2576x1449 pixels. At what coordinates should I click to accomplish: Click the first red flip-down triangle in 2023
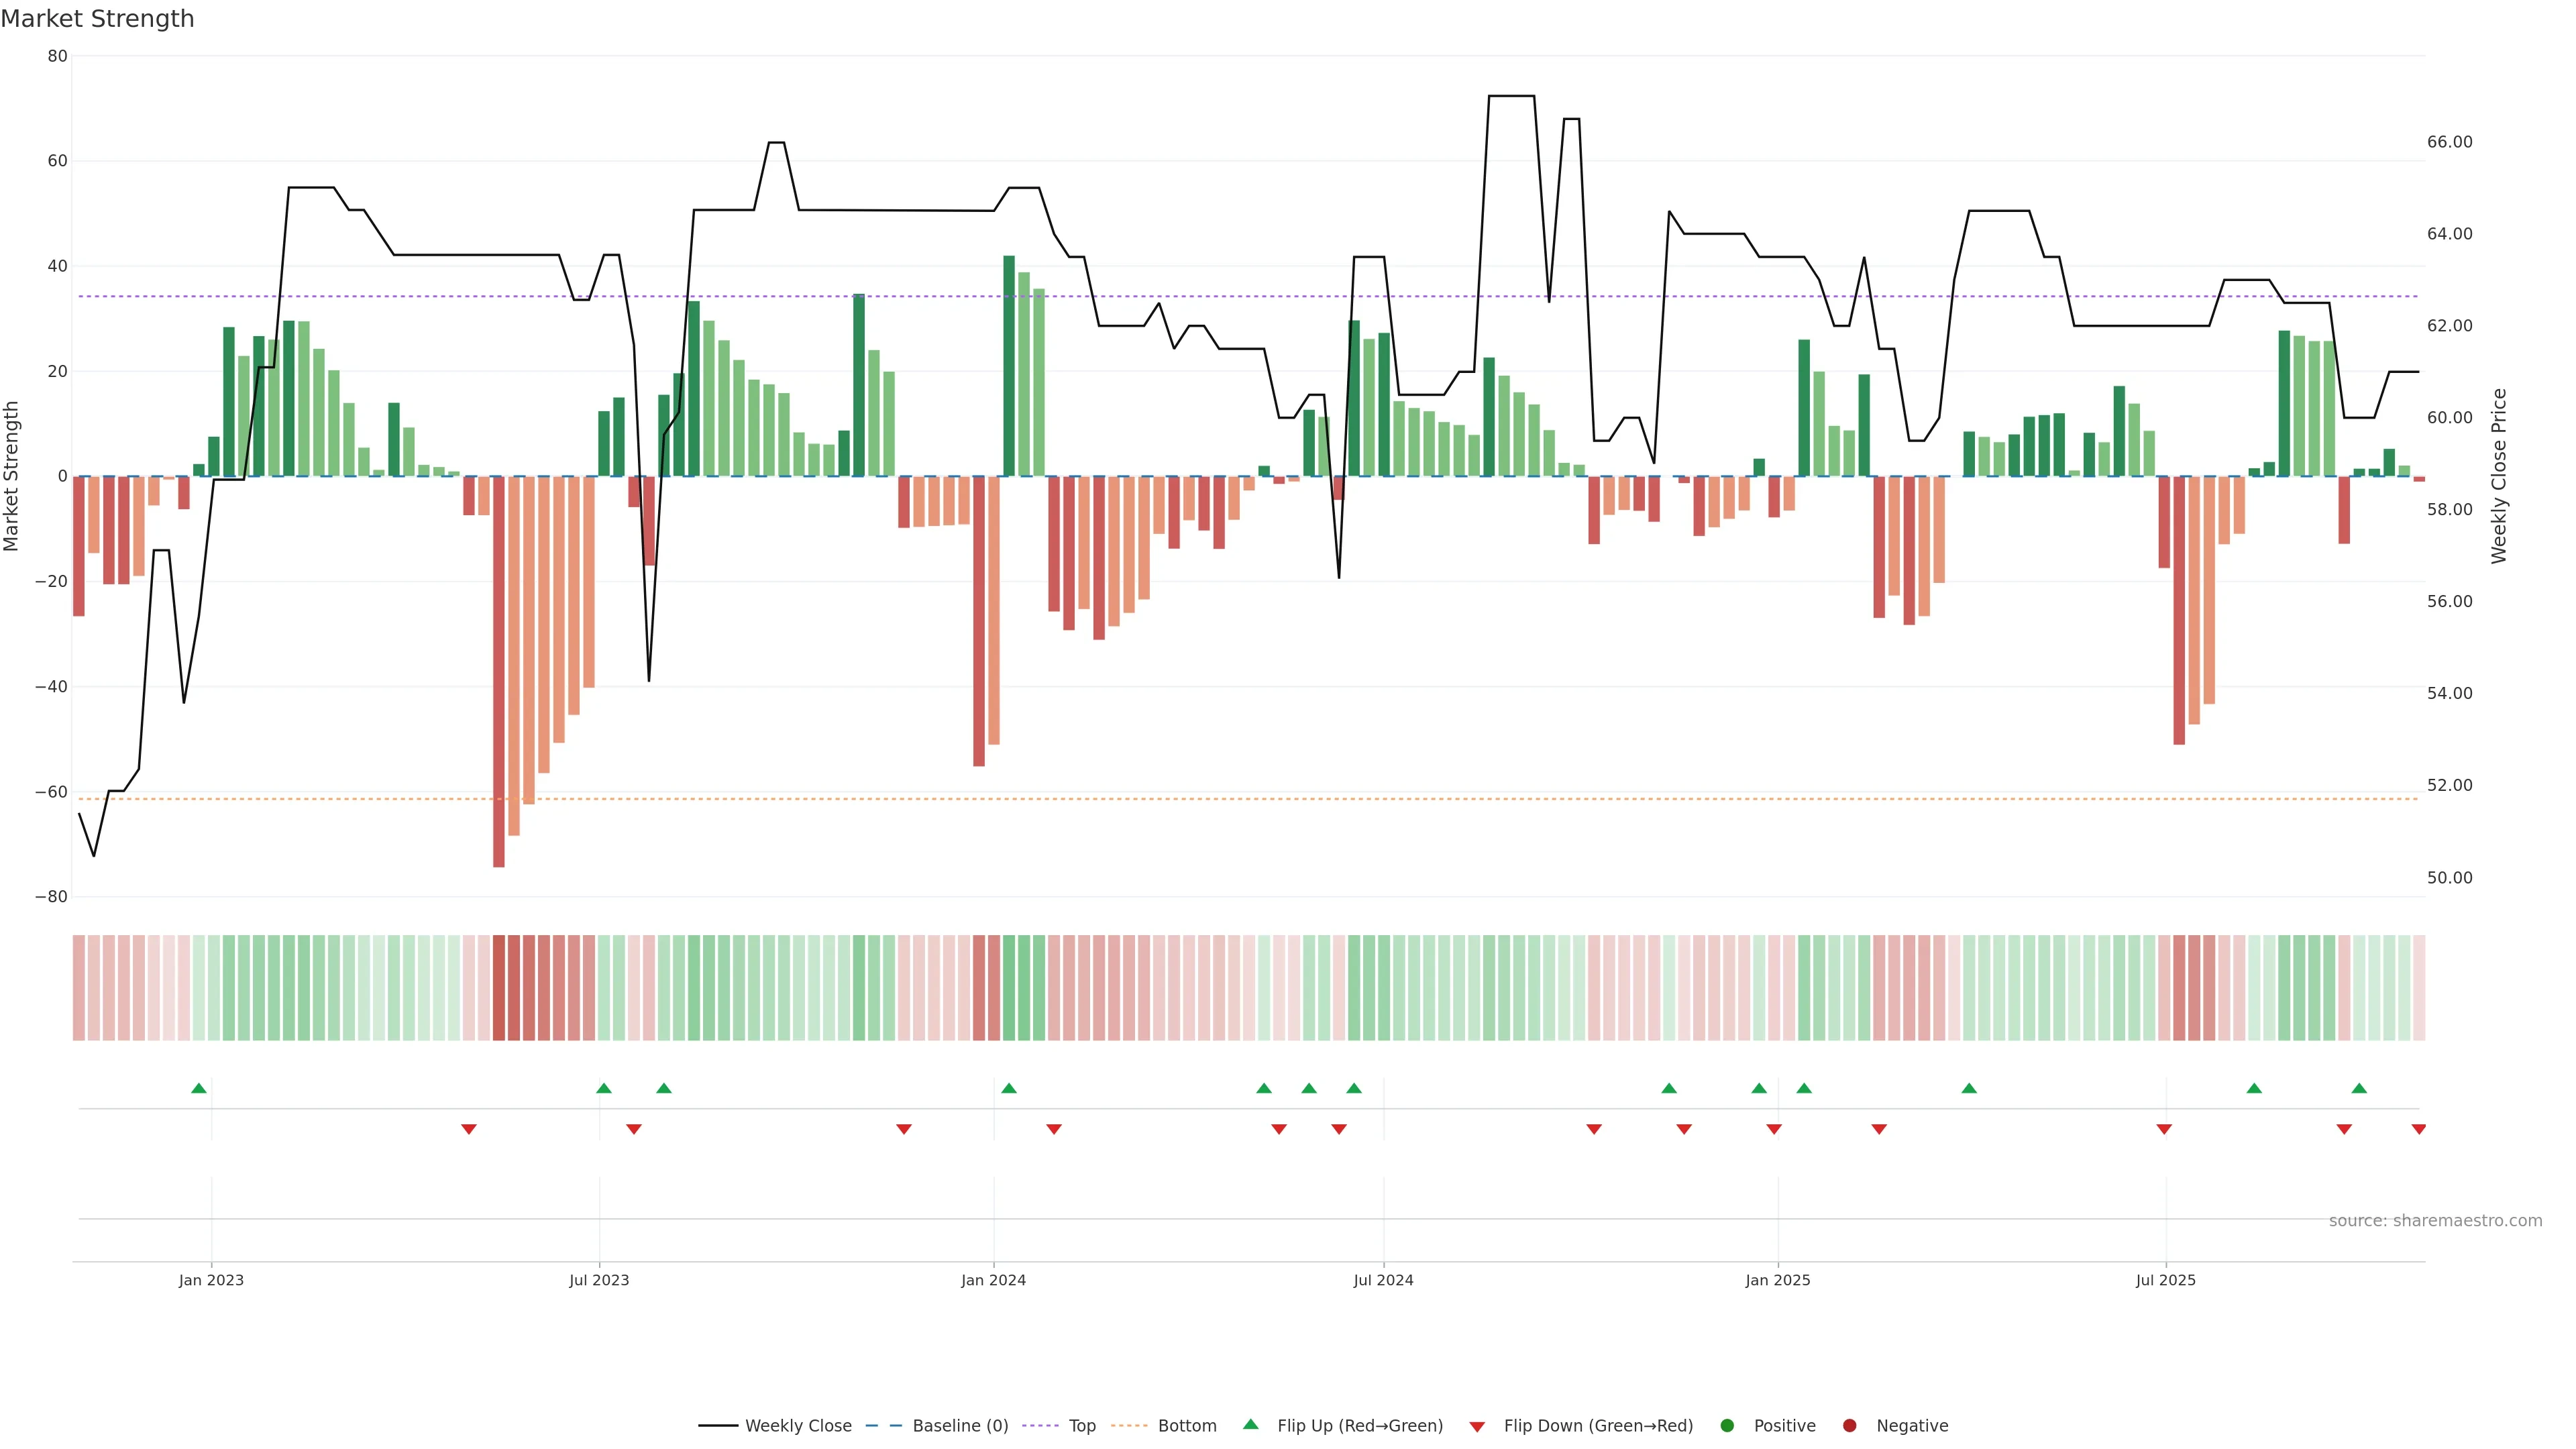tap(469, 1129)
